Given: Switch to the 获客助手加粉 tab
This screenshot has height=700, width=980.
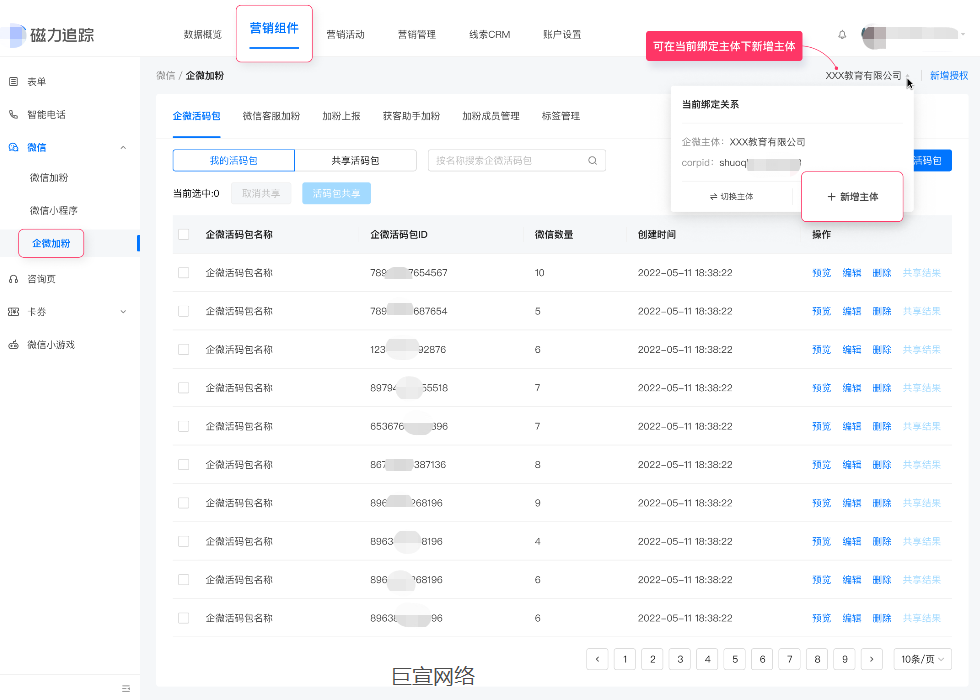Looking at the screenshot, I should coord(411,116).
